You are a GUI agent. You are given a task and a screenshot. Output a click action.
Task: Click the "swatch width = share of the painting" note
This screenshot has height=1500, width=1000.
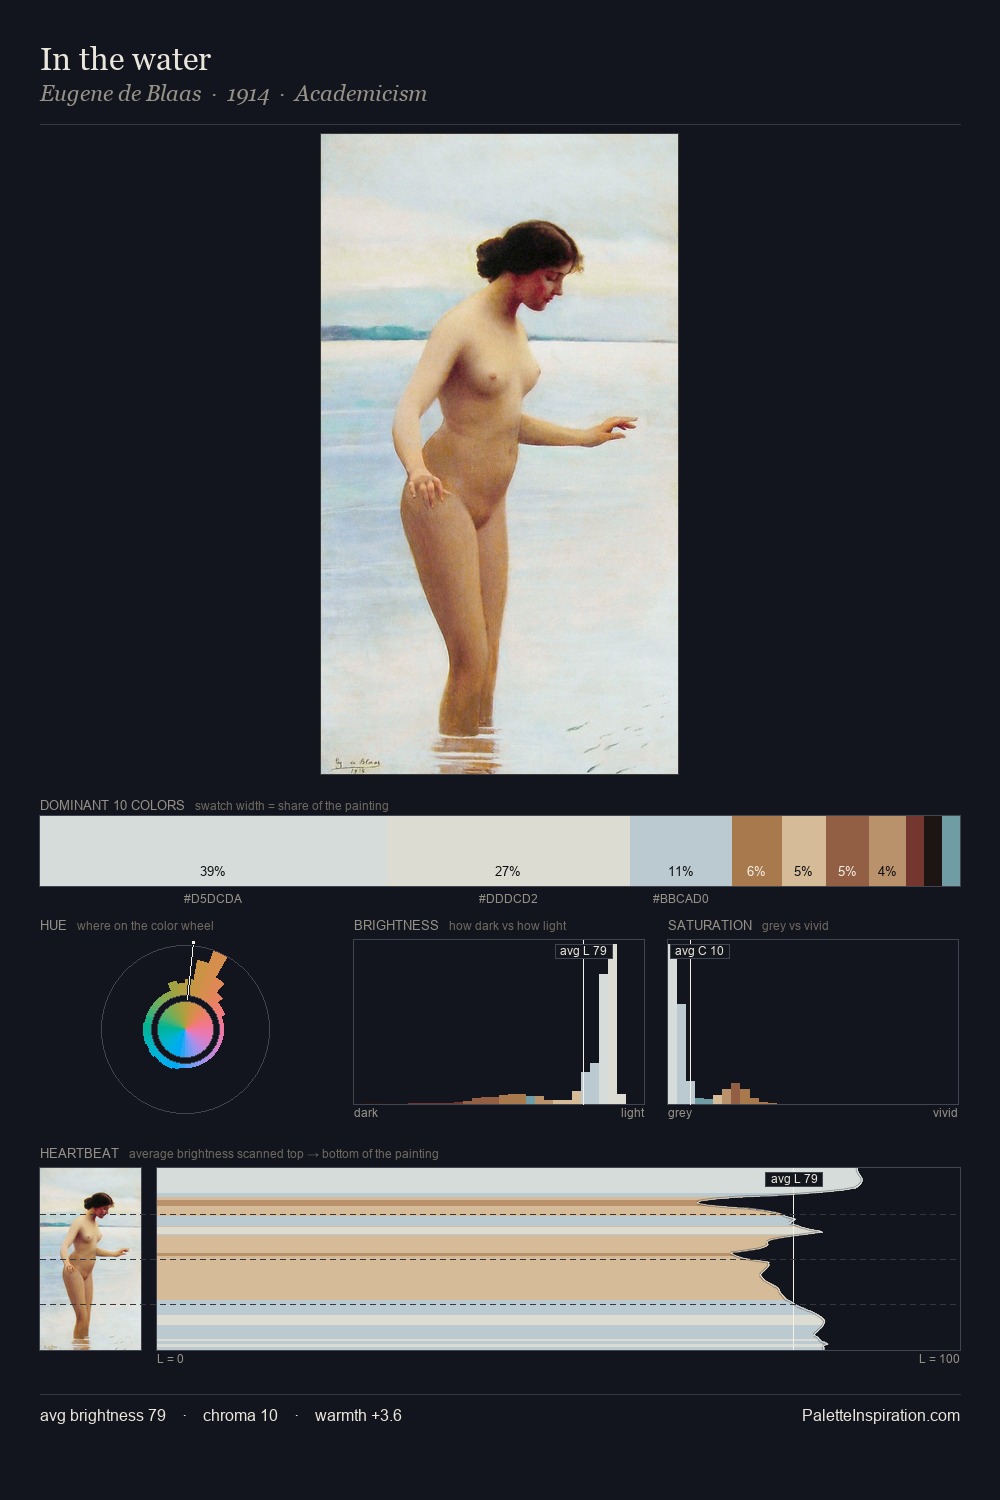click(x=292, y=806)
